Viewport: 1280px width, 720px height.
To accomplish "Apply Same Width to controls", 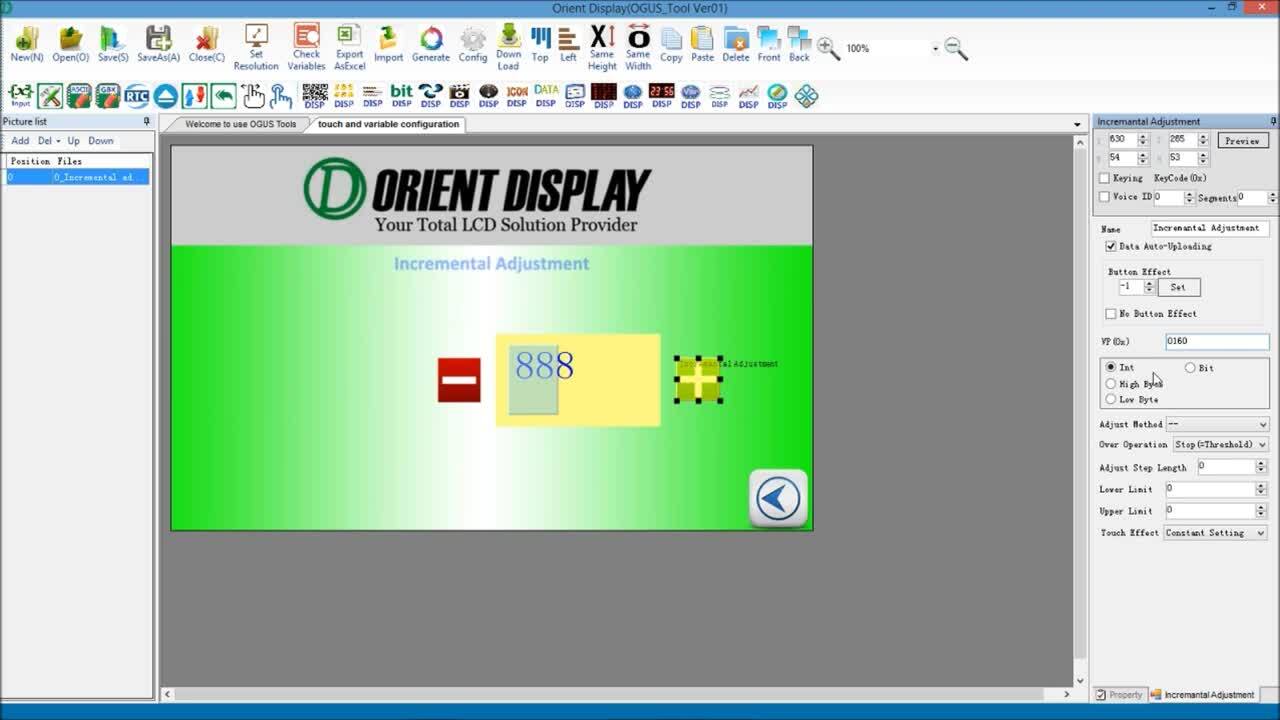I will 638,48.
